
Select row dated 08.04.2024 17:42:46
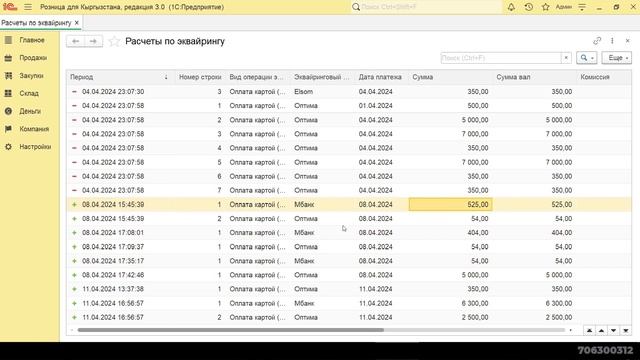(x=349, y=275)
